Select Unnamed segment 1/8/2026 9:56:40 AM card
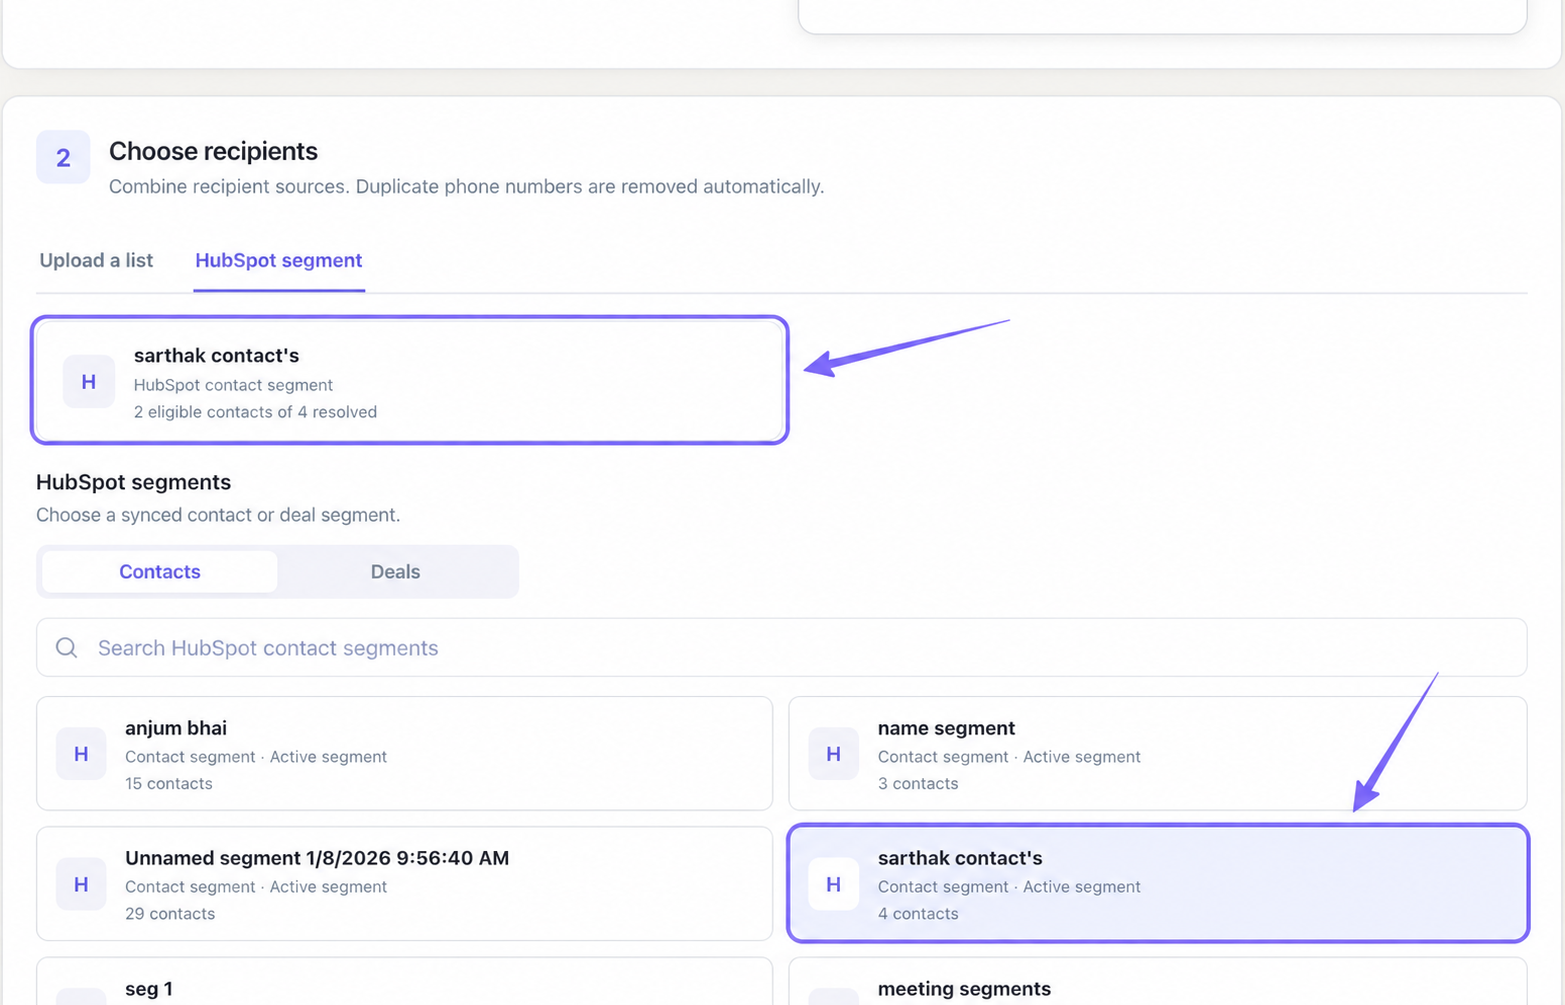Image resolution: width=1565 pixels, height=1005 pixels. coord(405,884)
